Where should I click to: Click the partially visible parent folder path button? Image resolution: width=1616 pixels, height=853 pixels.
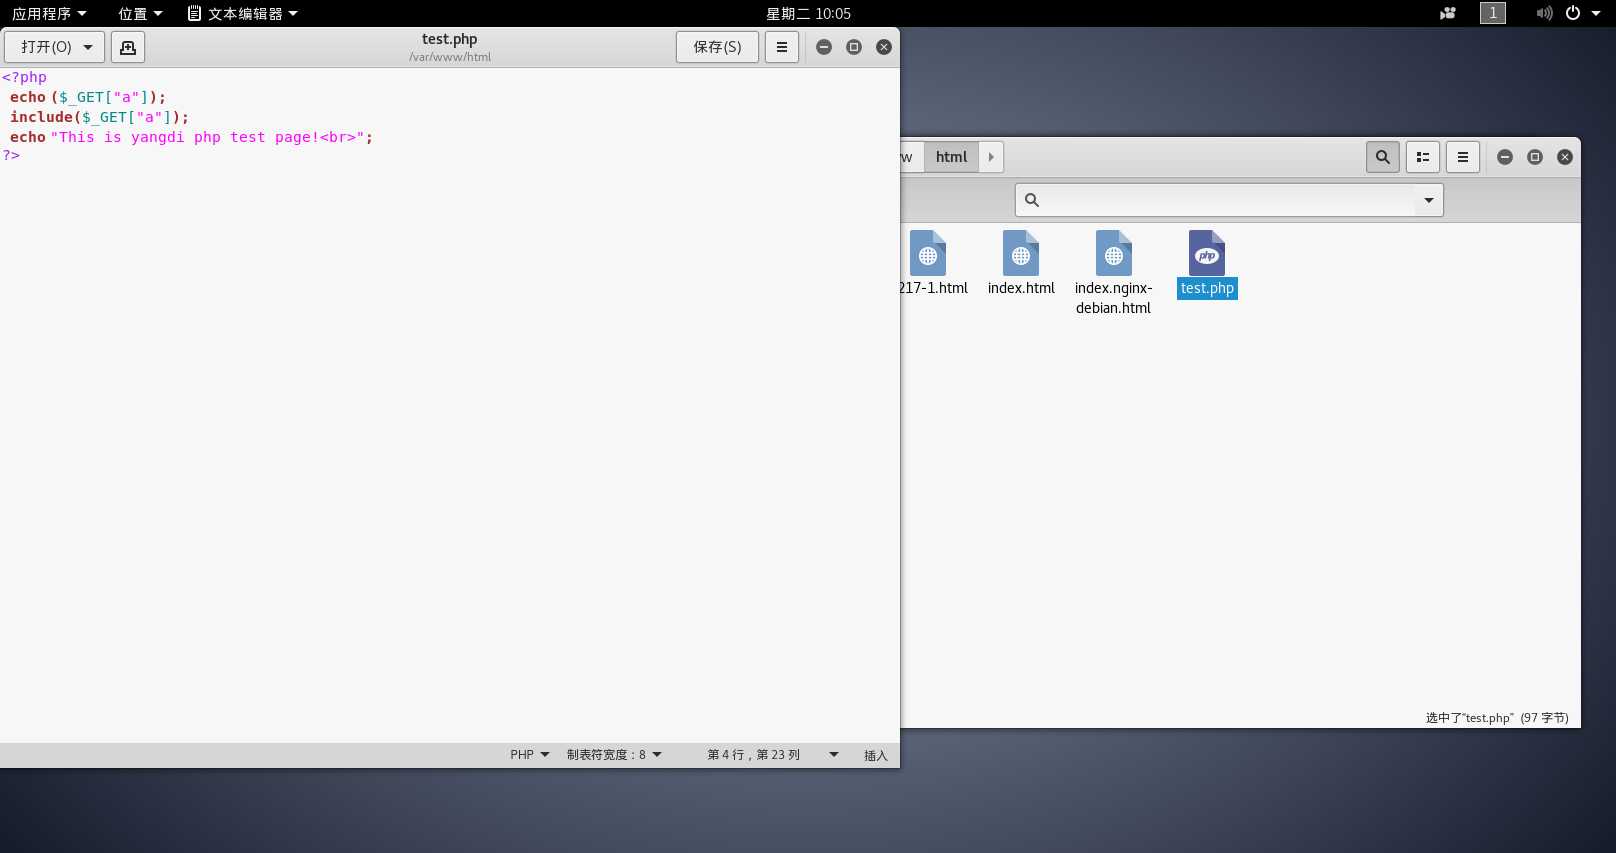coord(910,157)
